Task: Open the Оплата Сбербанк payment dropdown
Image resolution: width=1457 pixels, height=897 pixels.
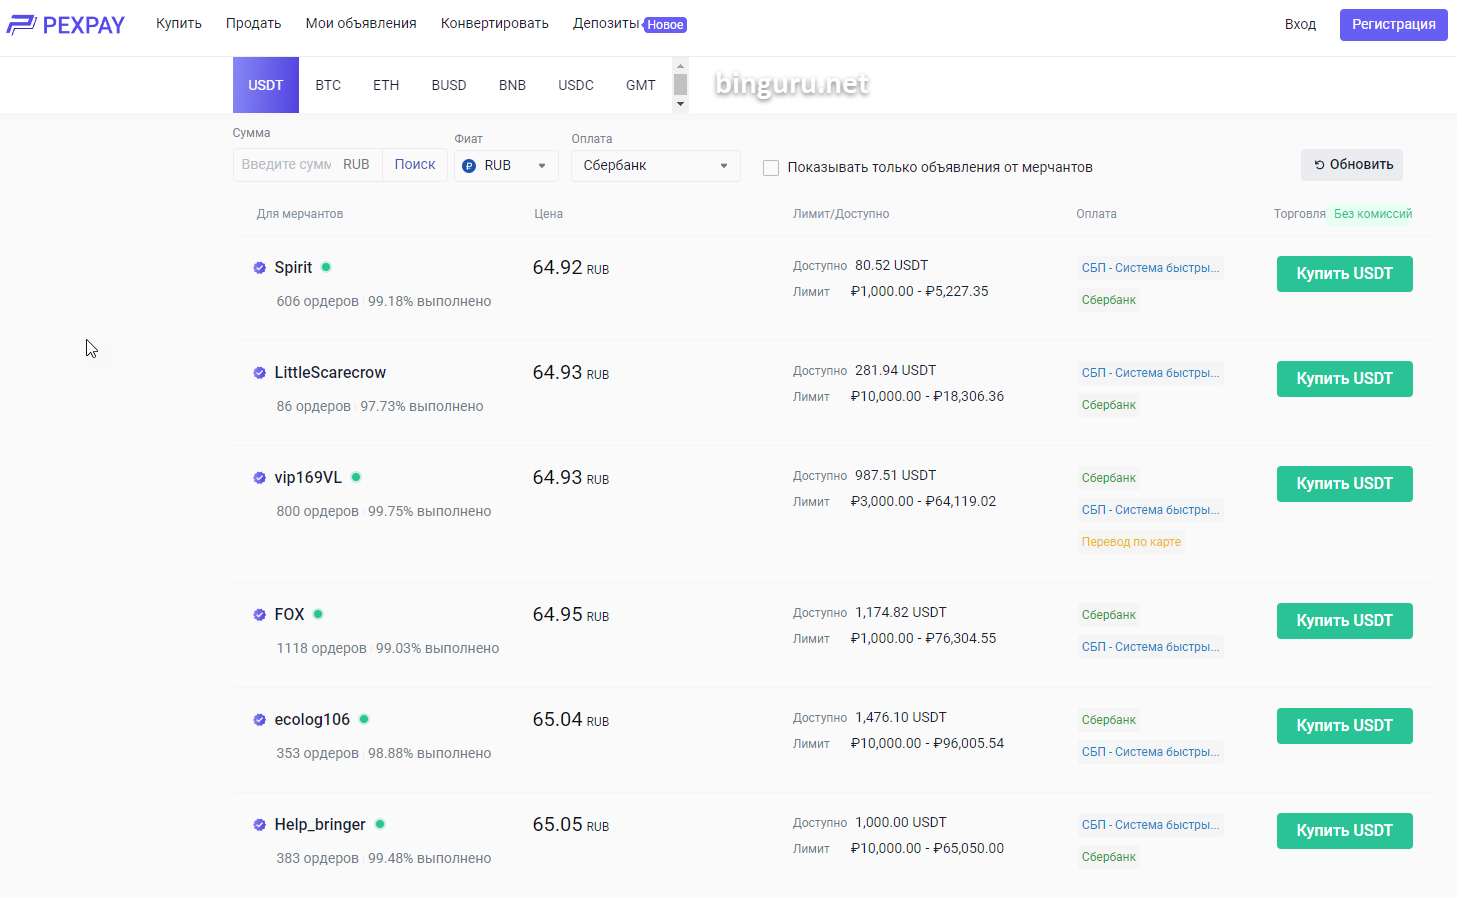Action: [656, 166]
